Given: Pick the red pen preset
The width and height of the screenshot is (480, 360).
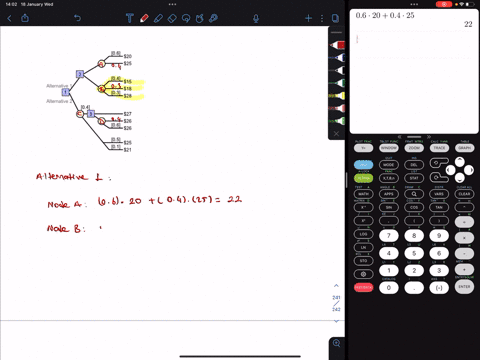Looking at the screenshot, I should [x=337, y=45].
